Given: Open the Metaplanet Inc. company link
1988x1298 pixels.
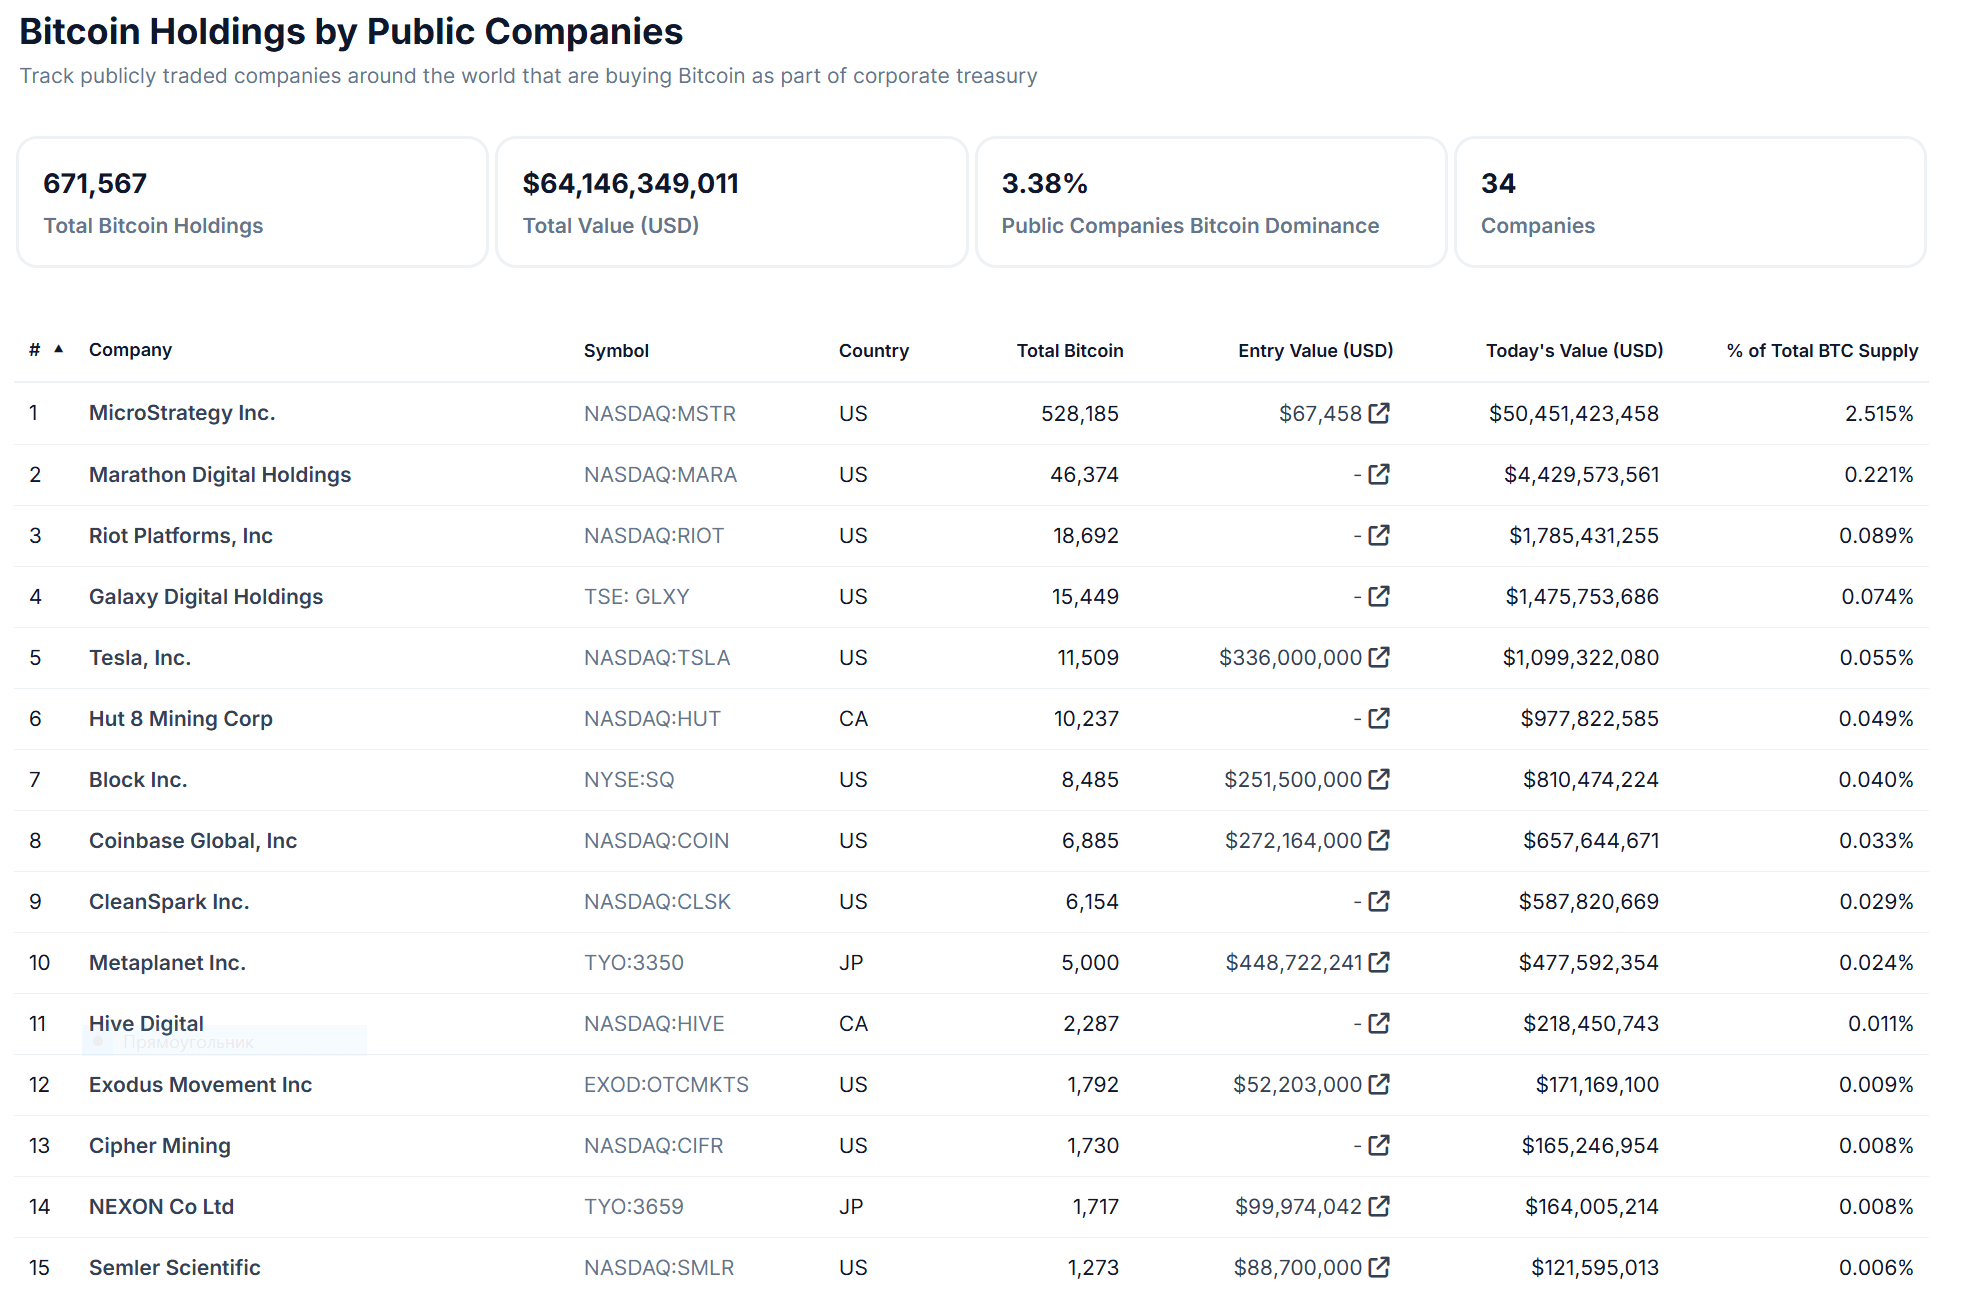Looking at the screenshot, I should [x=167, y=963].
